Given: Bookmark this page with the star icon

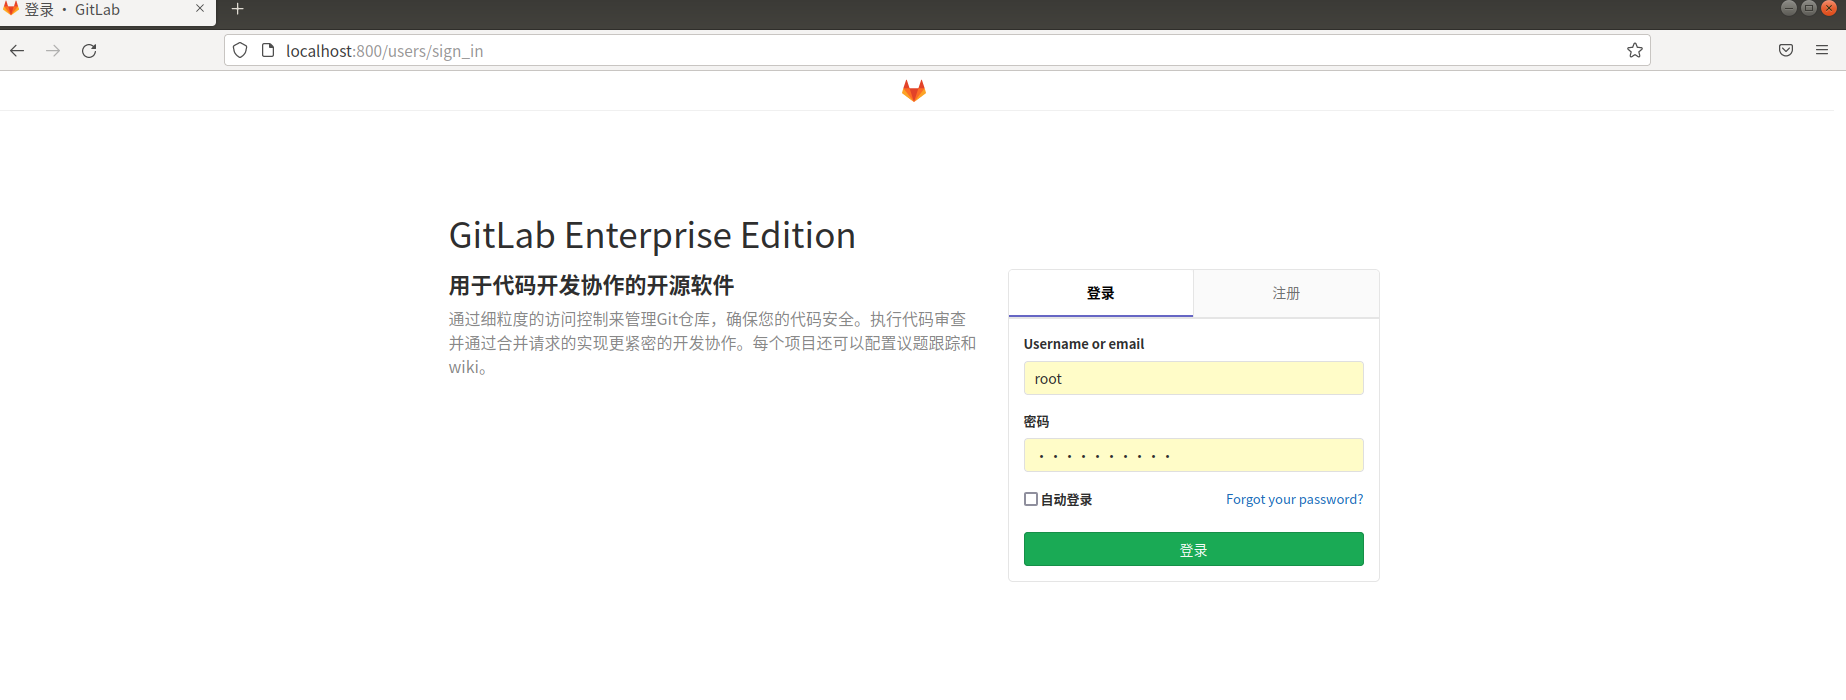Looking at the screenshot, I should point(1634,51).
